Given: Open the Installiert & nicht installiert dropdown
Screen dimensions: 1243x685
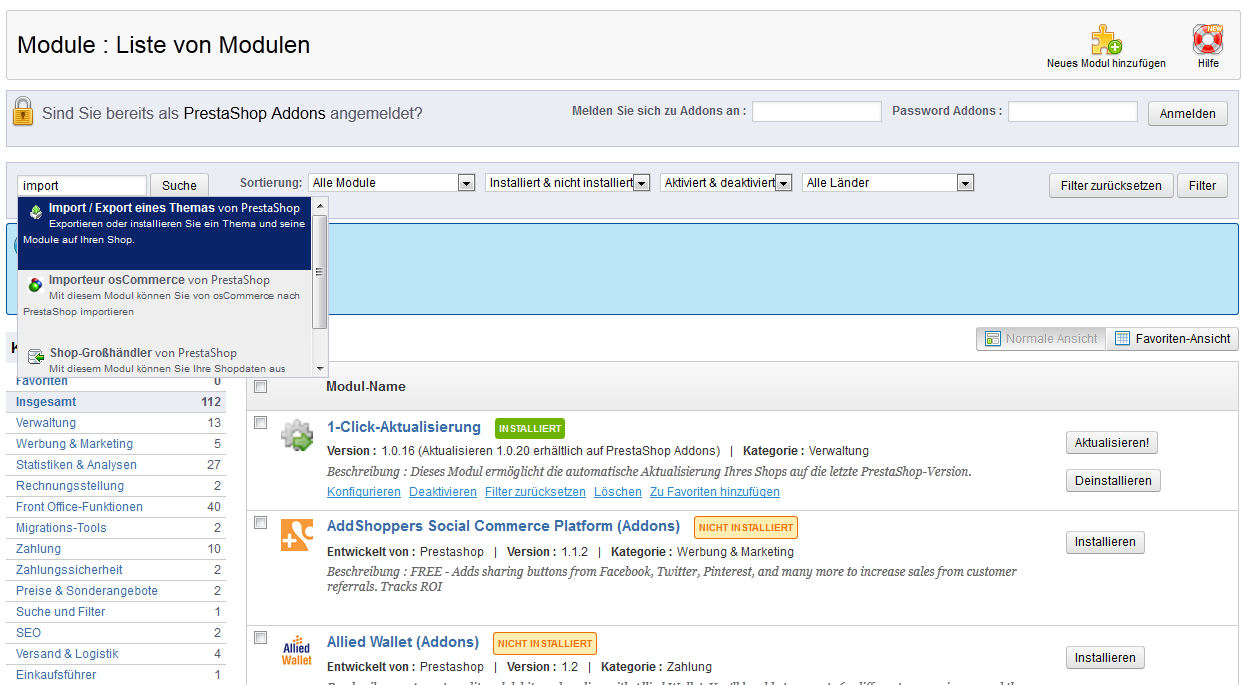Looking at the screenshot, I should [568, 183].
